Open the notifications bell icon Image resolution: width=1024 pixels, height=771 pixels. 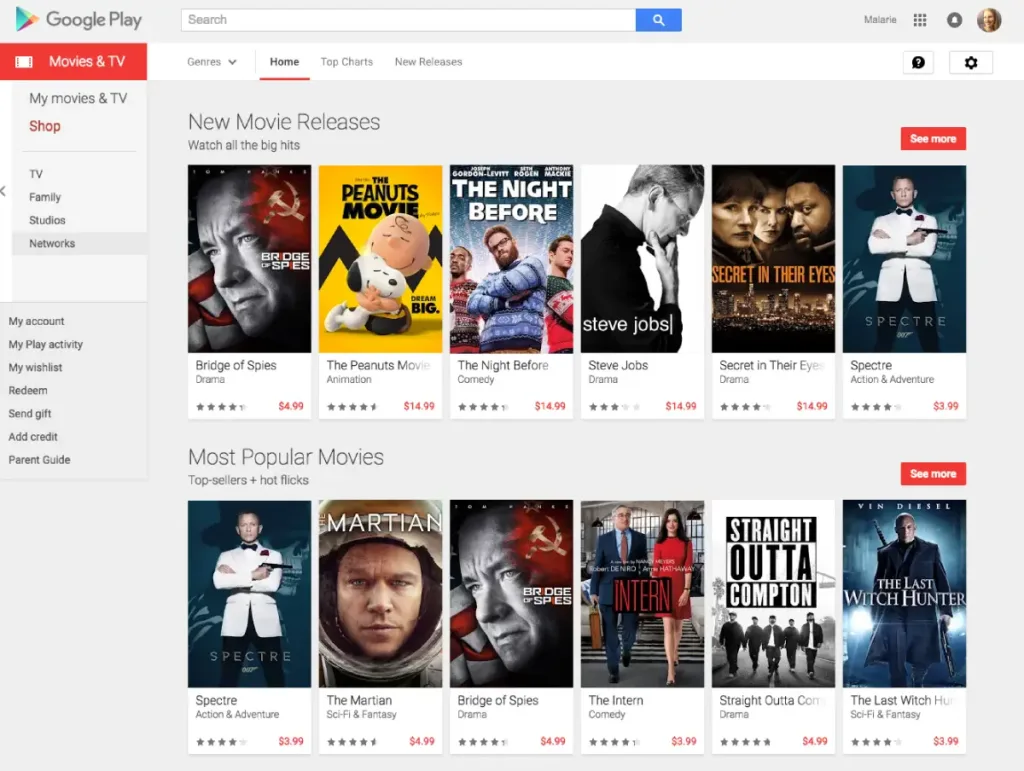tap(954, 20)
